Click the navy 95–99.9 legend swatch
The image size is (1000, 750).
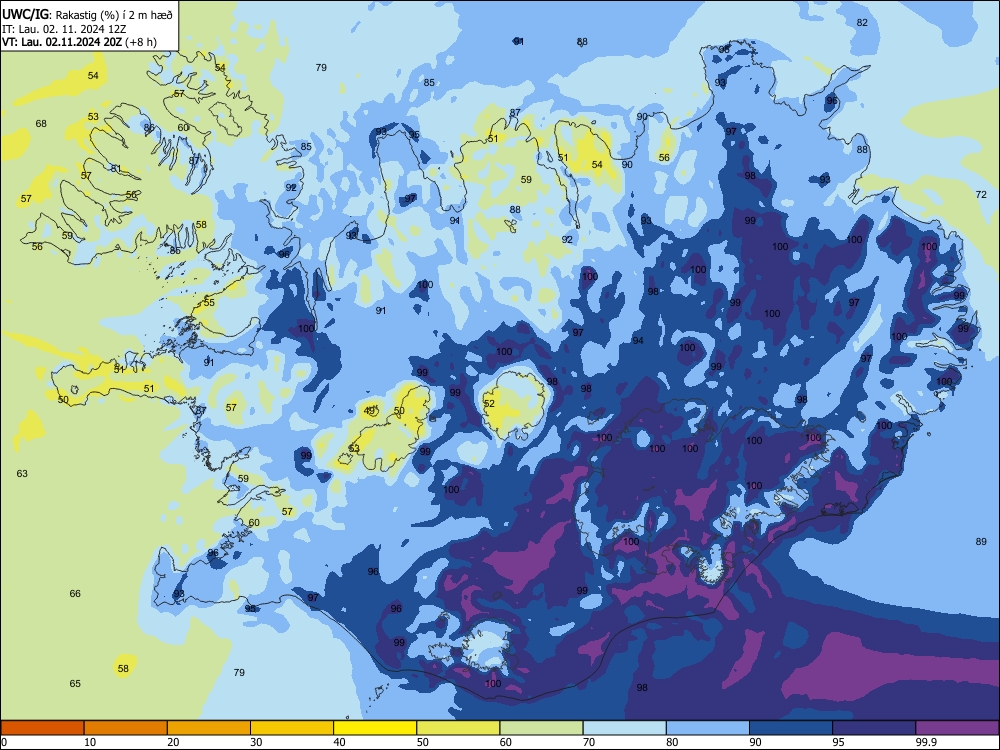874,728
